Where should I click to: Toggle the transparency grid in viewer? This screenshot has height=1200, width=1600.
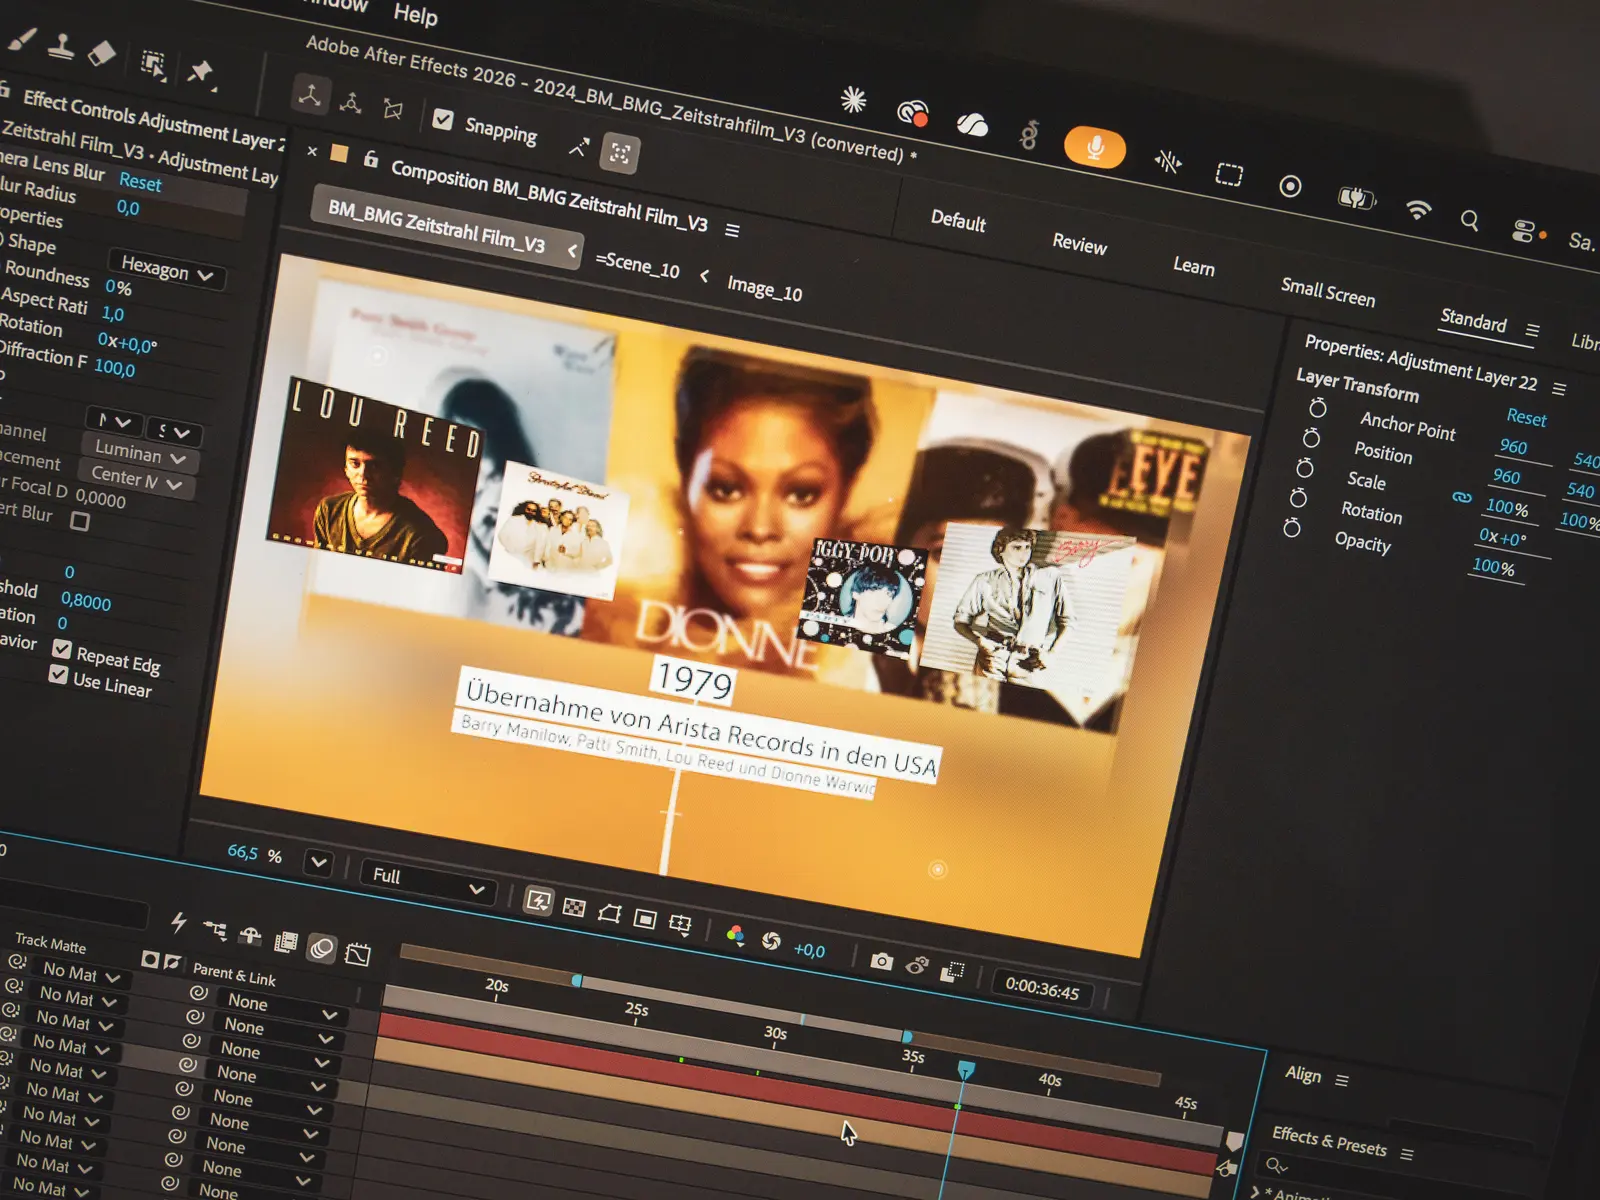tap(574, 907)
